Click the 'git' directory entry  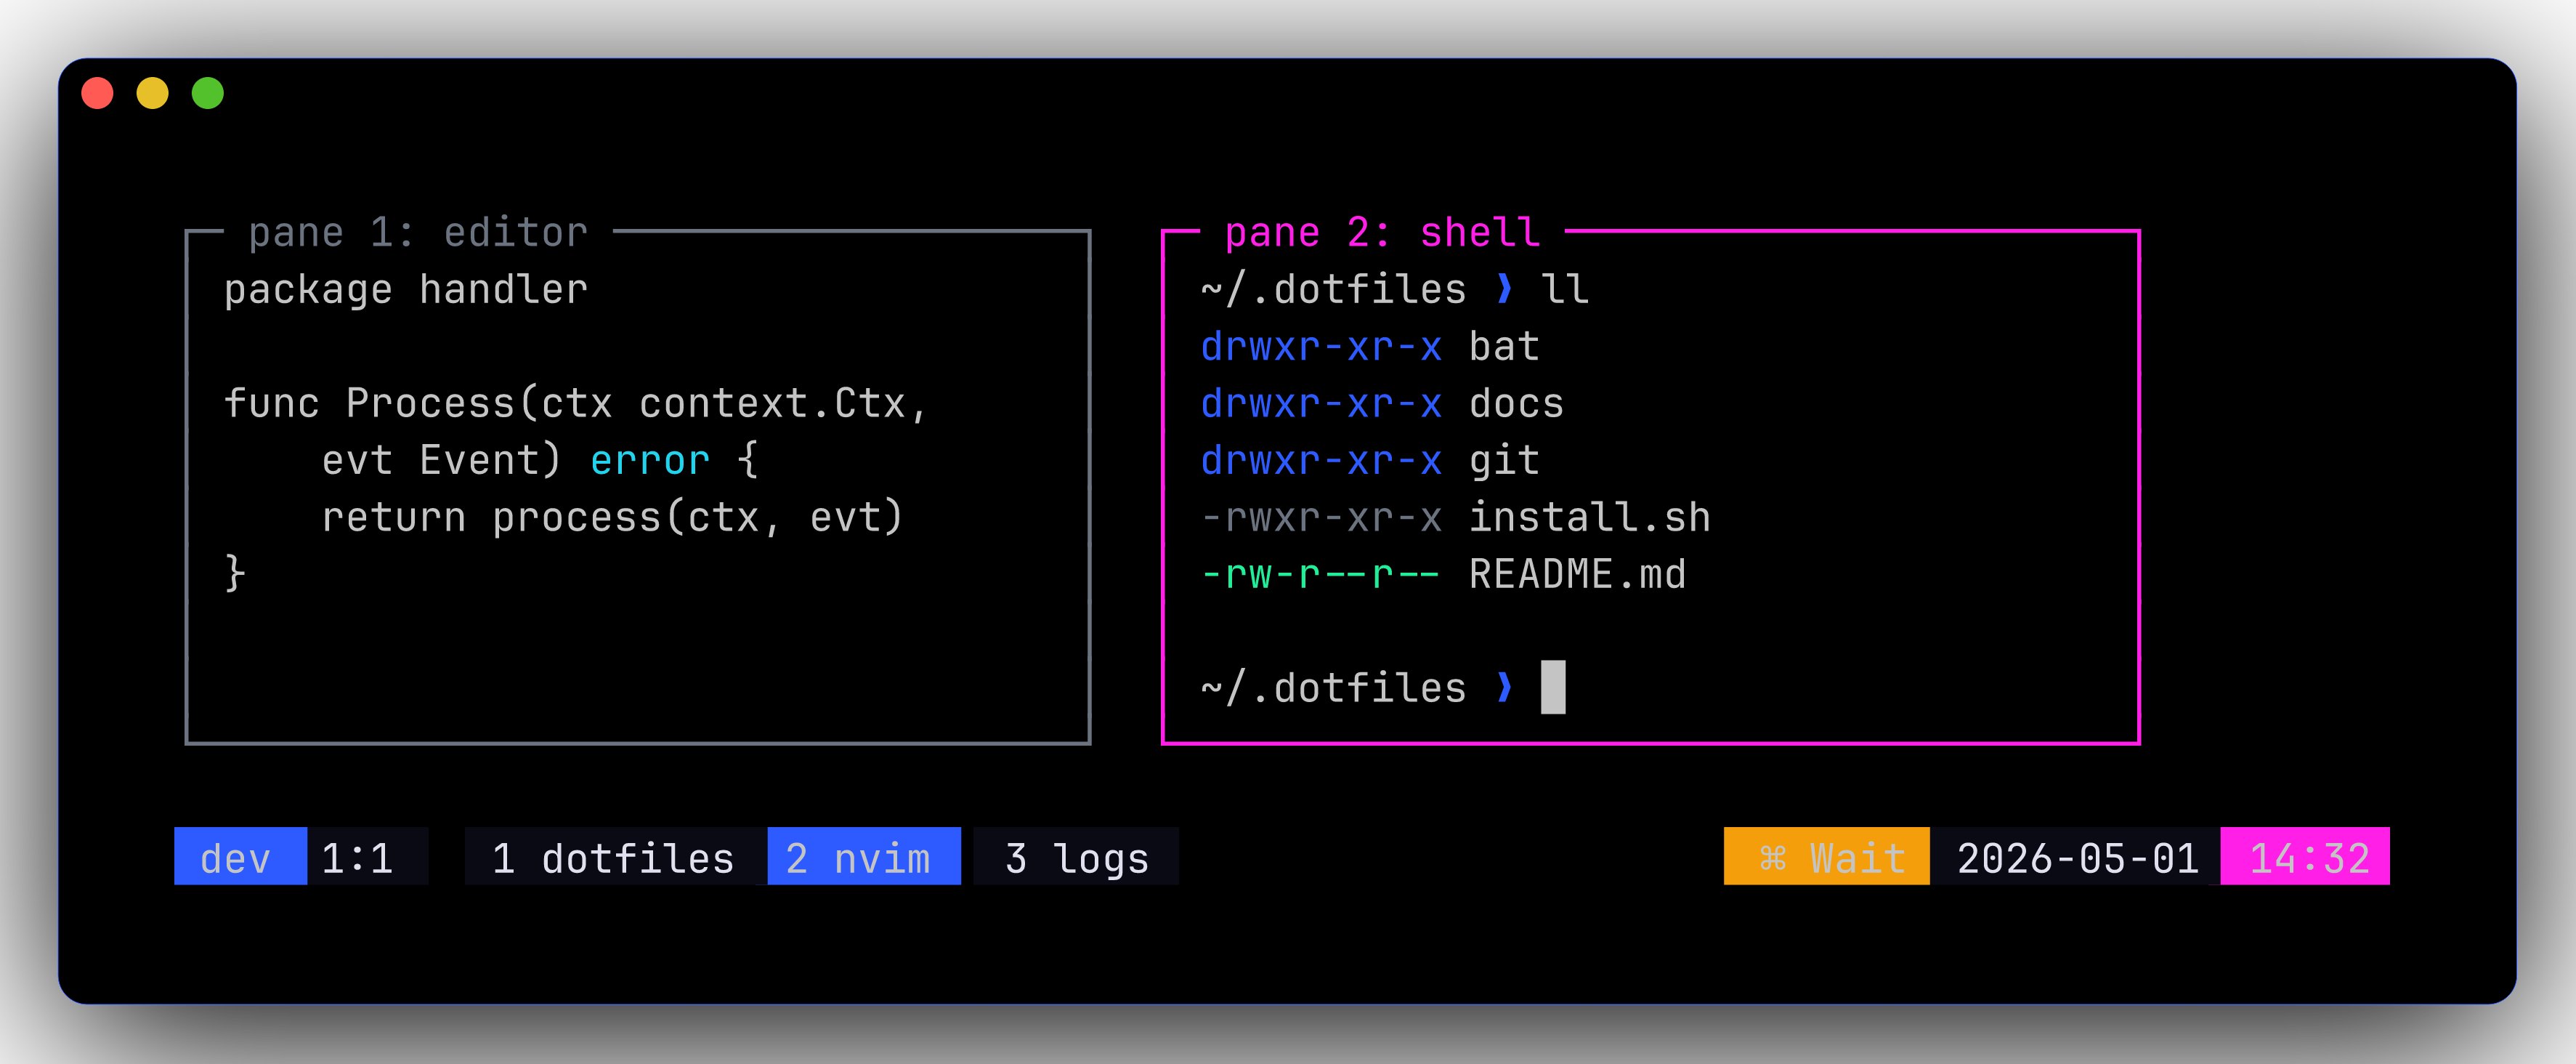[1504, 461]
